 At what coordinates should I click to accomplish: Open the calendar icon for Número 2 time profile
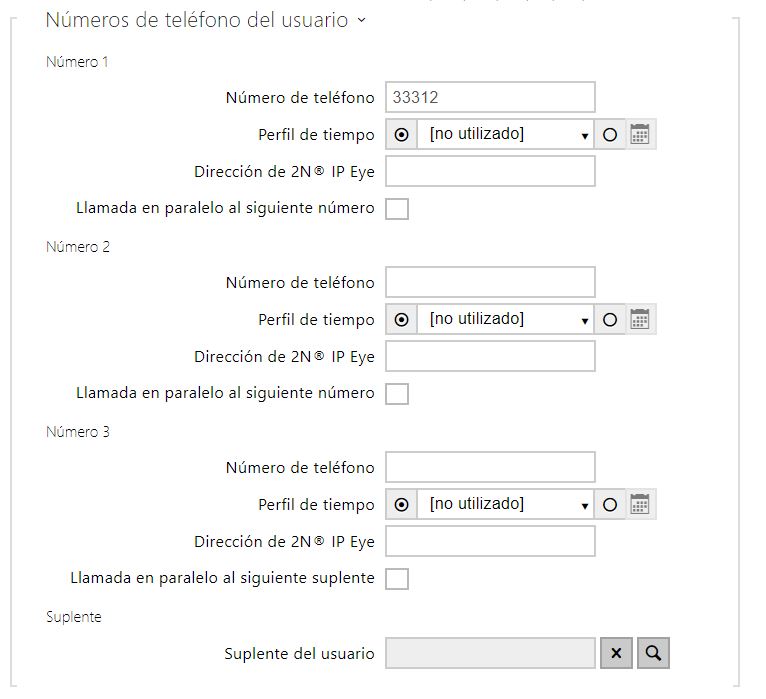[640, 319]
